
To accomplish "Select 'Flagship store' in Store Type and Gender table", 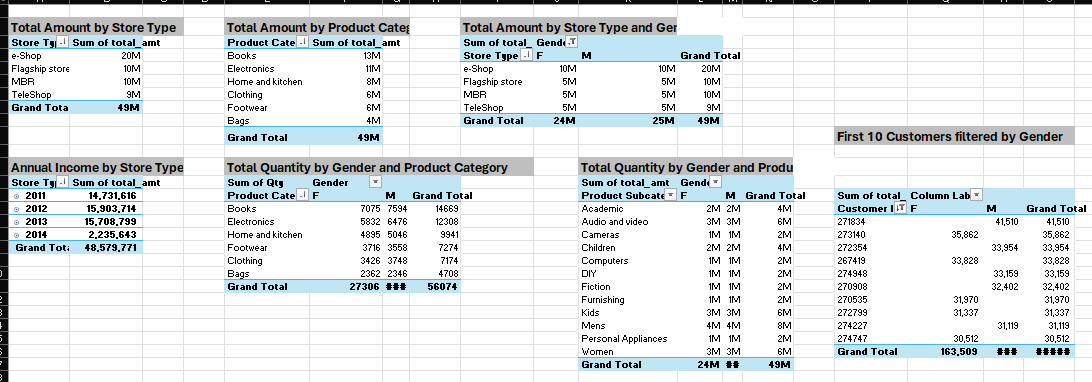I will 497,82.
